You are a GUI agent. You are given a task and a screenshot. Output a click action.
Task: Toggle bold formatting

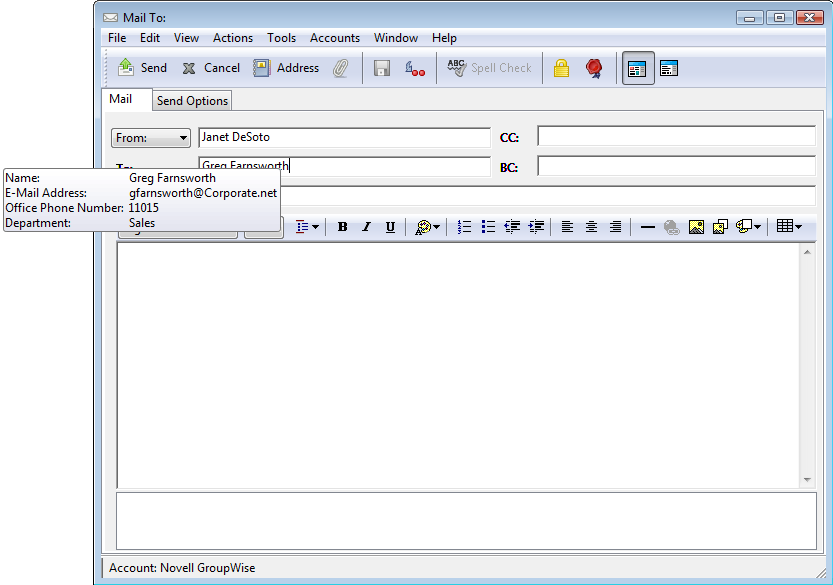[343, 227]
